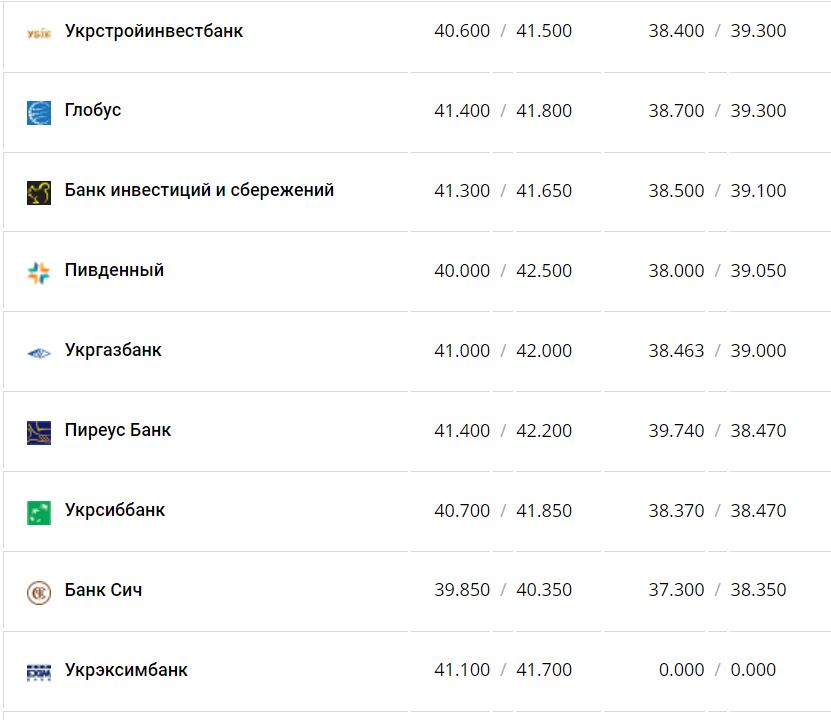Click the Глобус globe logo icon
Image resolution: width=831 pixels, height=720 pixels.
click(38, 110)
